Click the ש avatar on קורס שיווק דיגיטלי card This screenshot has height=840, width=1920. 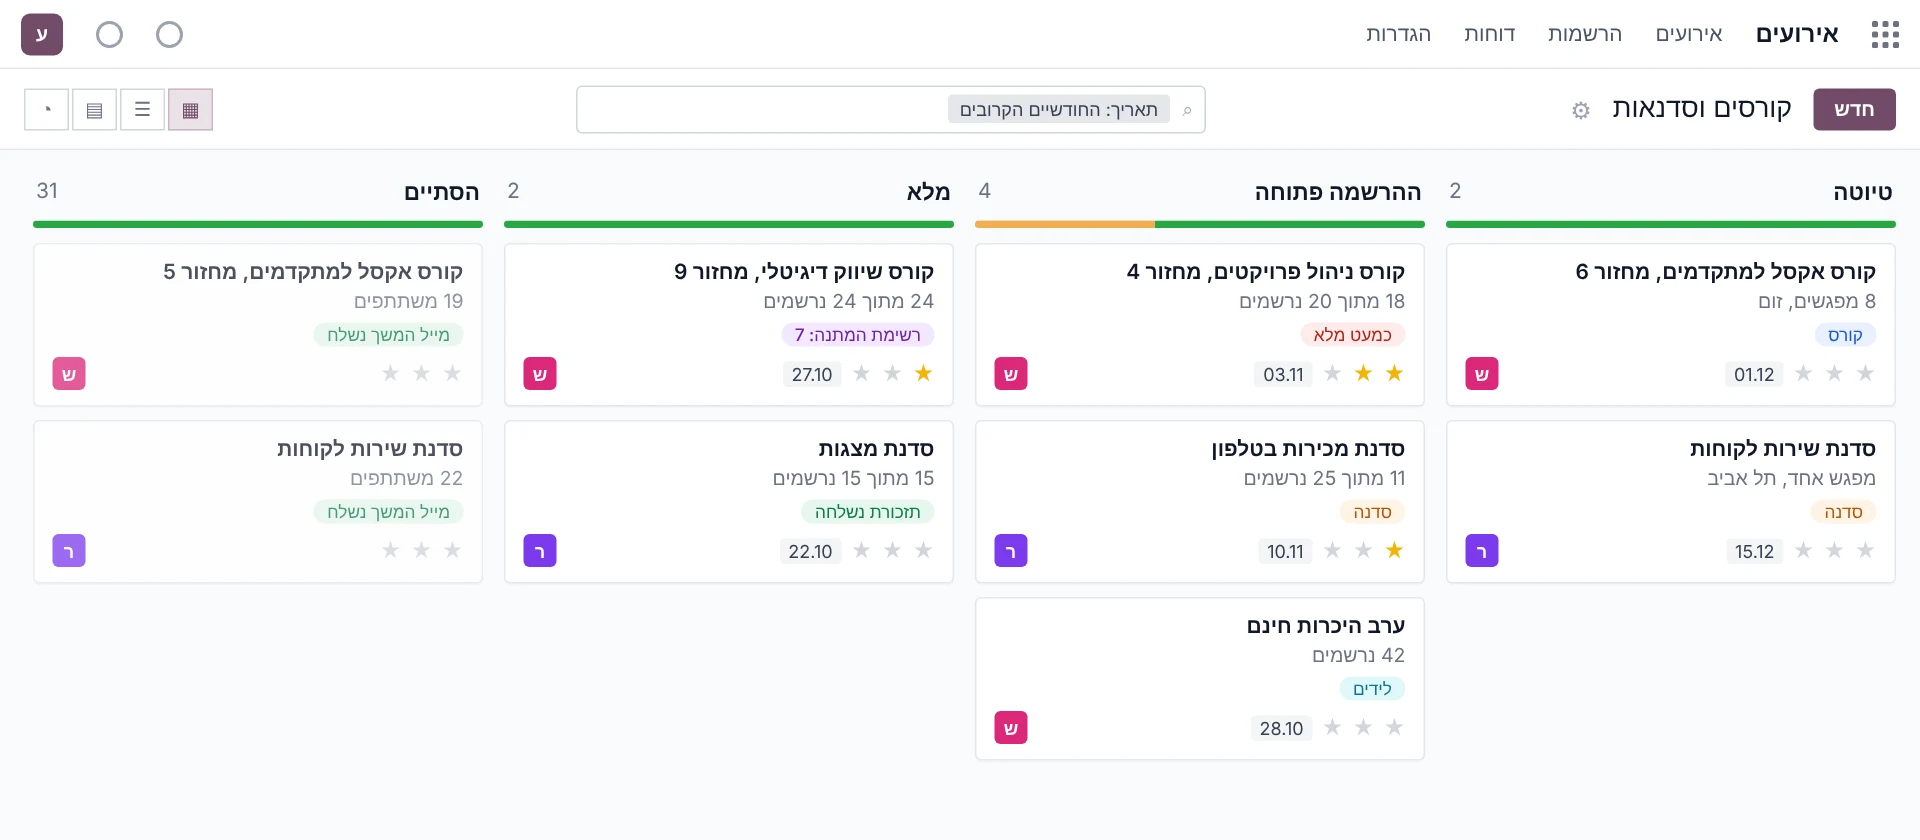pyautogui.click(x=540, y=374)
